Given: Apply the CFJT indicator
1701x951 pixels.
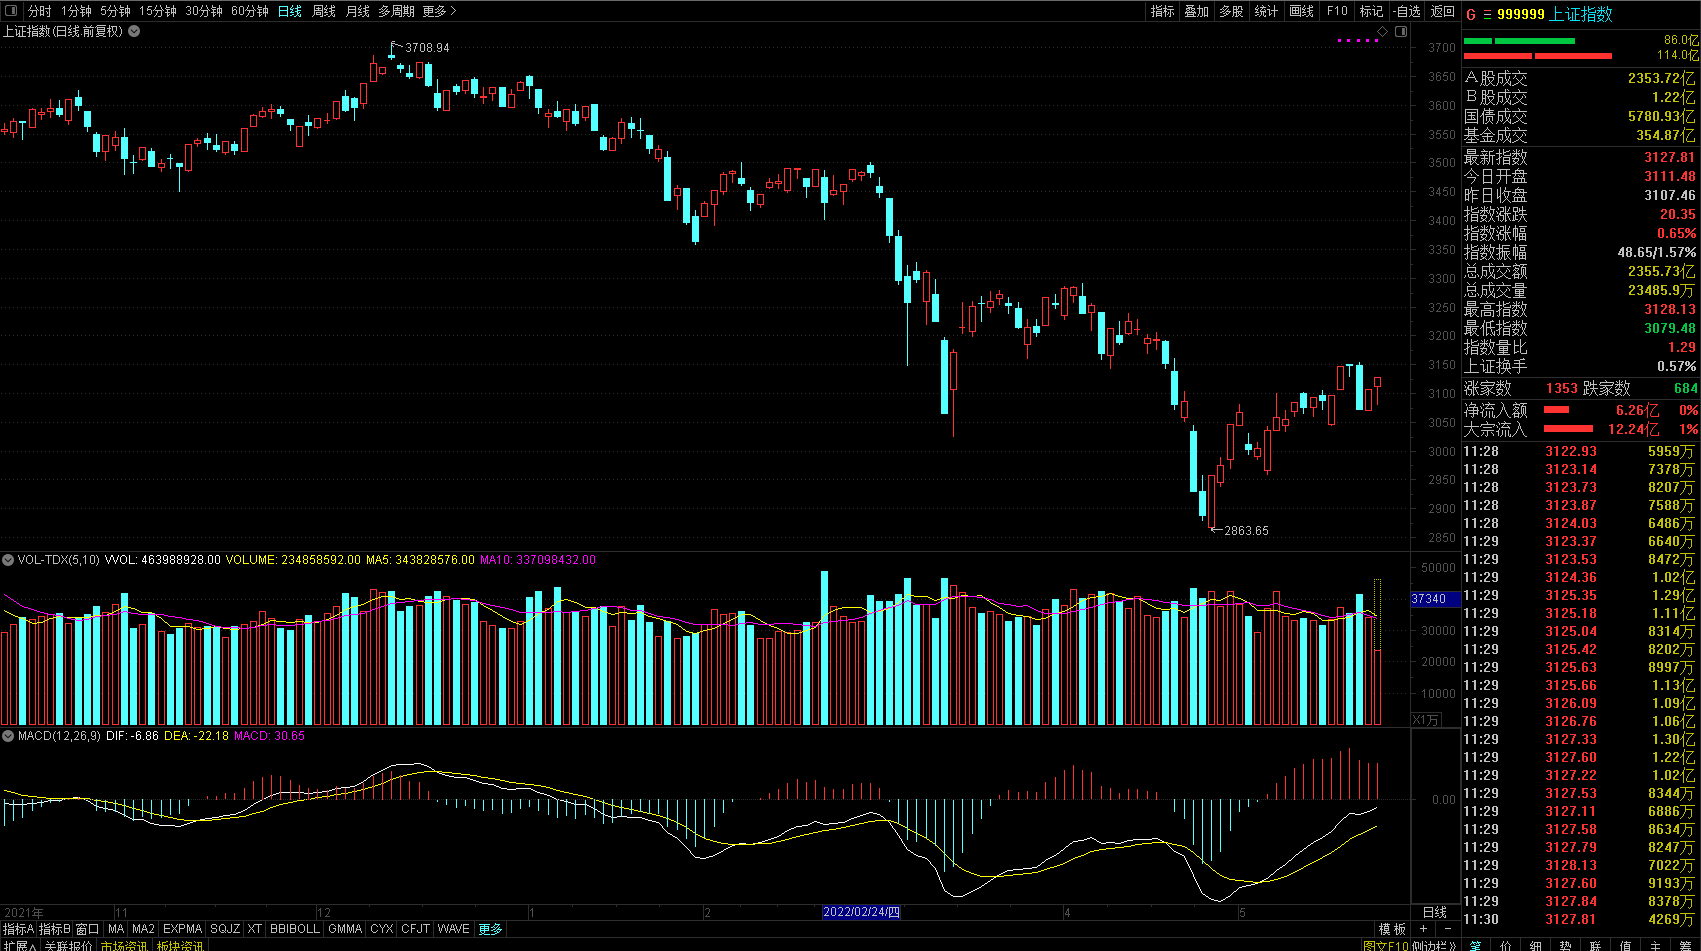Looking at the screenshot, I should point(415,929).
